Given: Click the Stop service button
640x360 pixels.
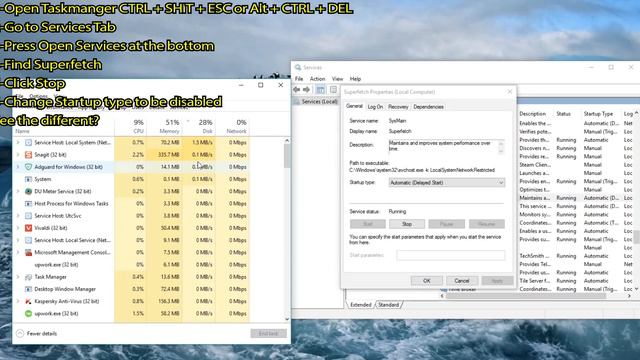Looking at the screenshot, I should [407, 224].
